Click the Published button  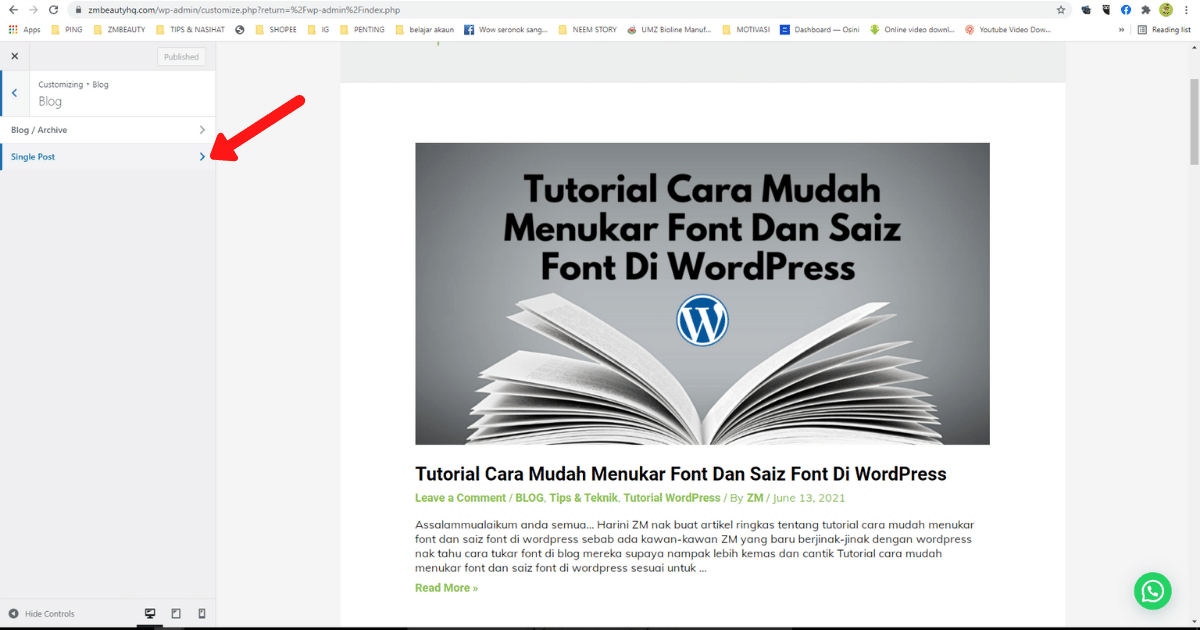[x=181, y=57]
